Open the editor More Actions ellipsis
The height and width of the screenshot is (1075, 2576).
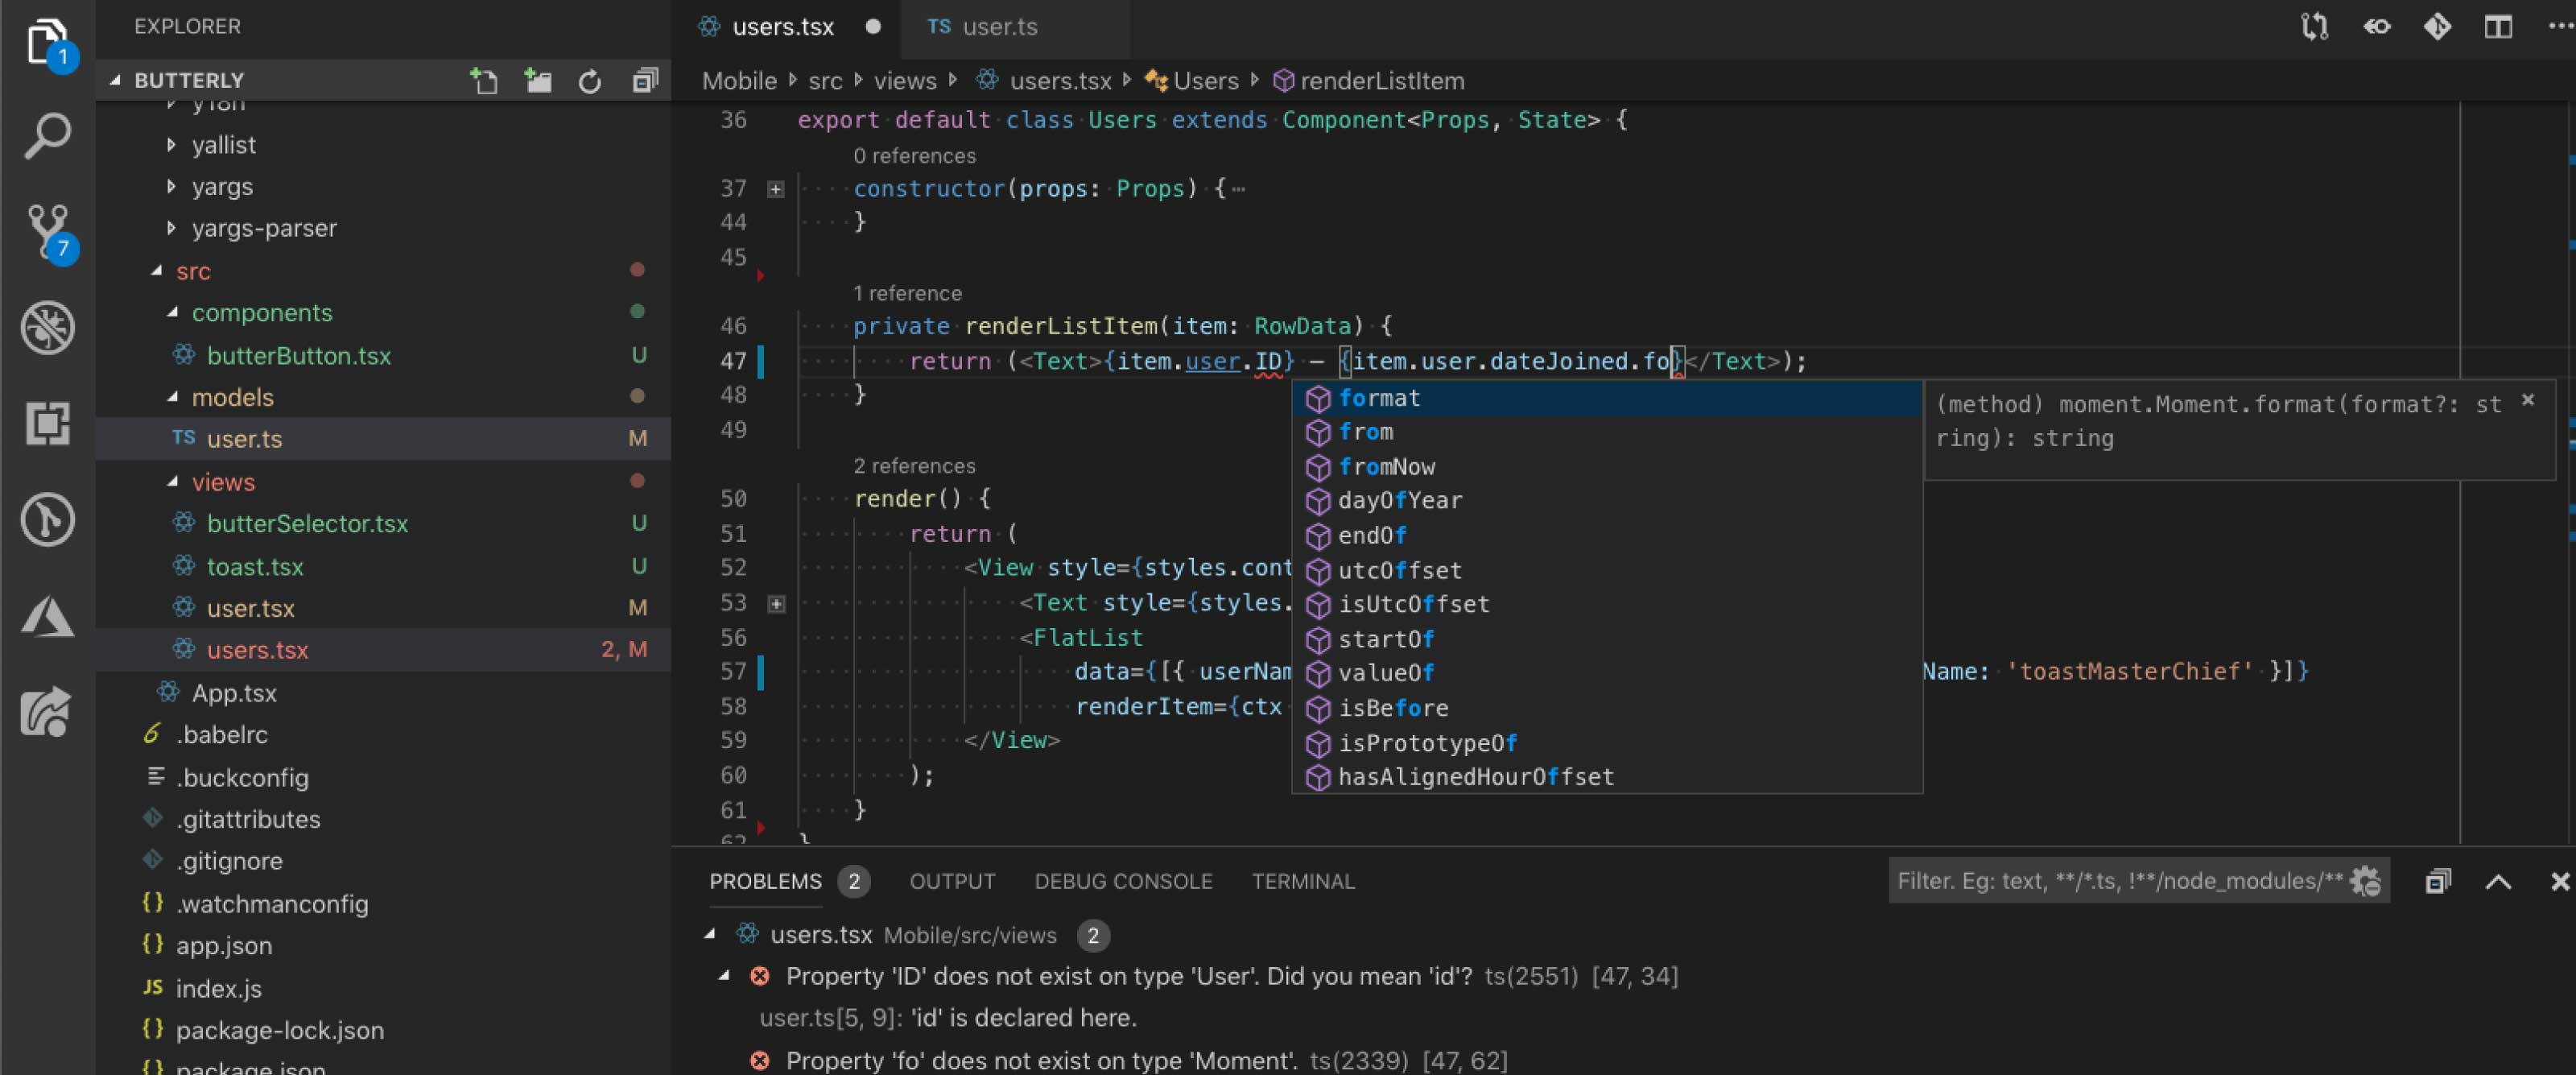click(x=2560, y=26)
